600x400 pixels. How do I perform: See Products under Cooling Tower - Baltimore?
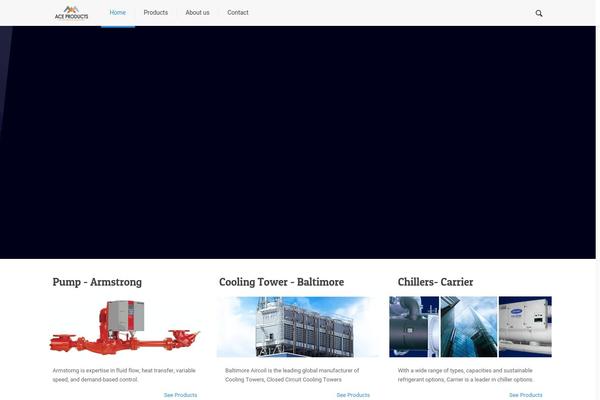tap(353, 395)
